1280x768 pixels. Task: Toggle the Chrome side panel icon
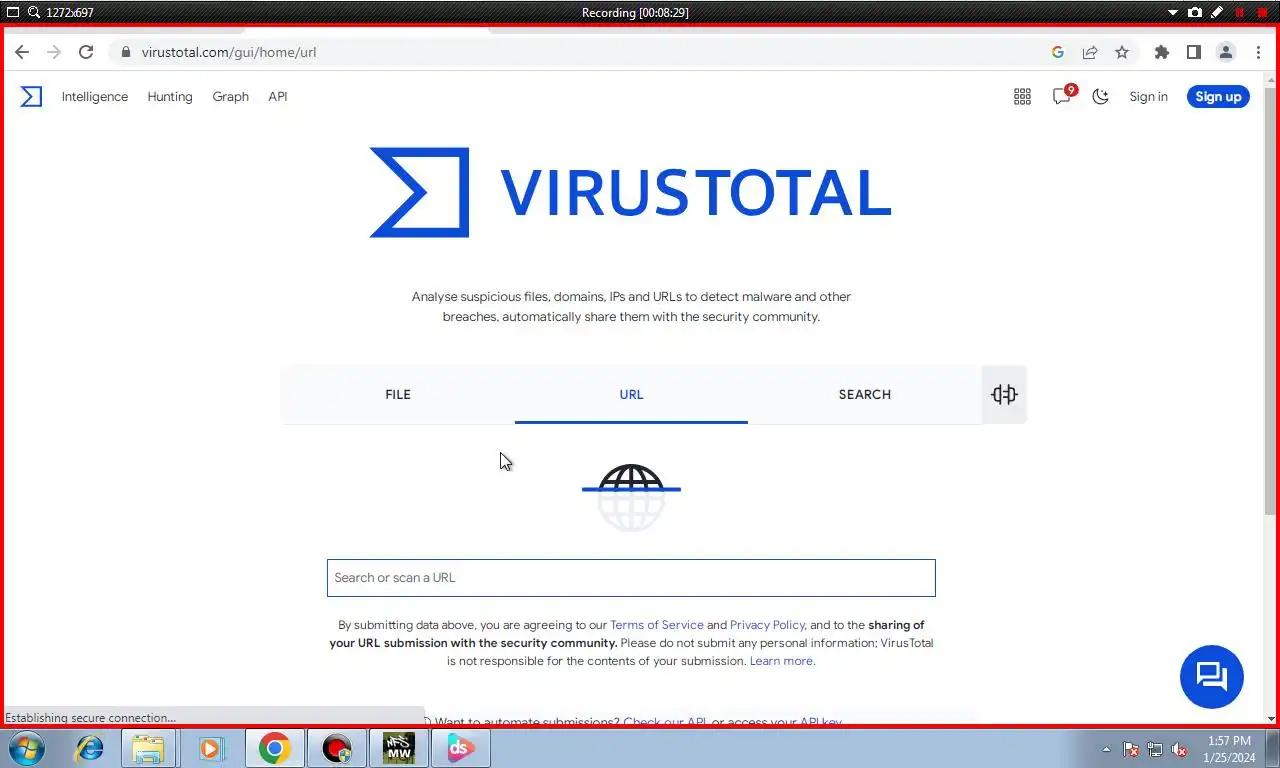coord(1193,52)
